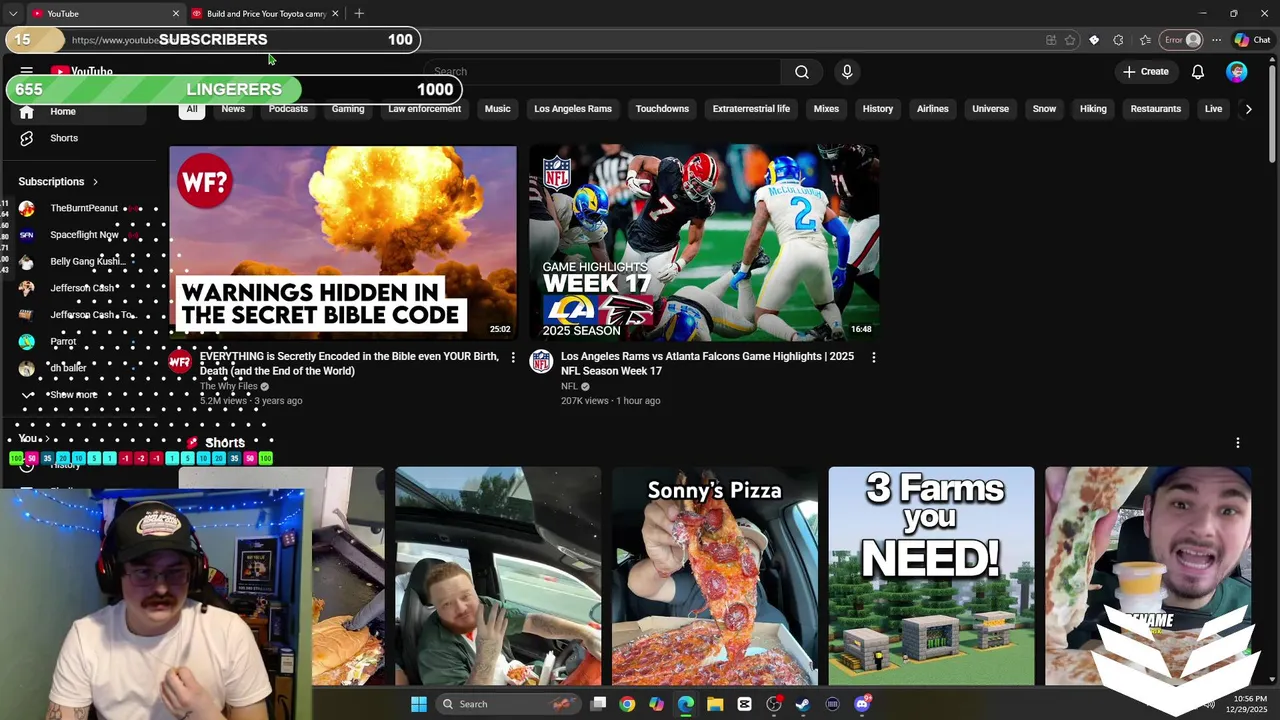This screenshot has height=720, width=1280.
Task: Open Steam from taskbar
Action: click(x=803, y=704)
